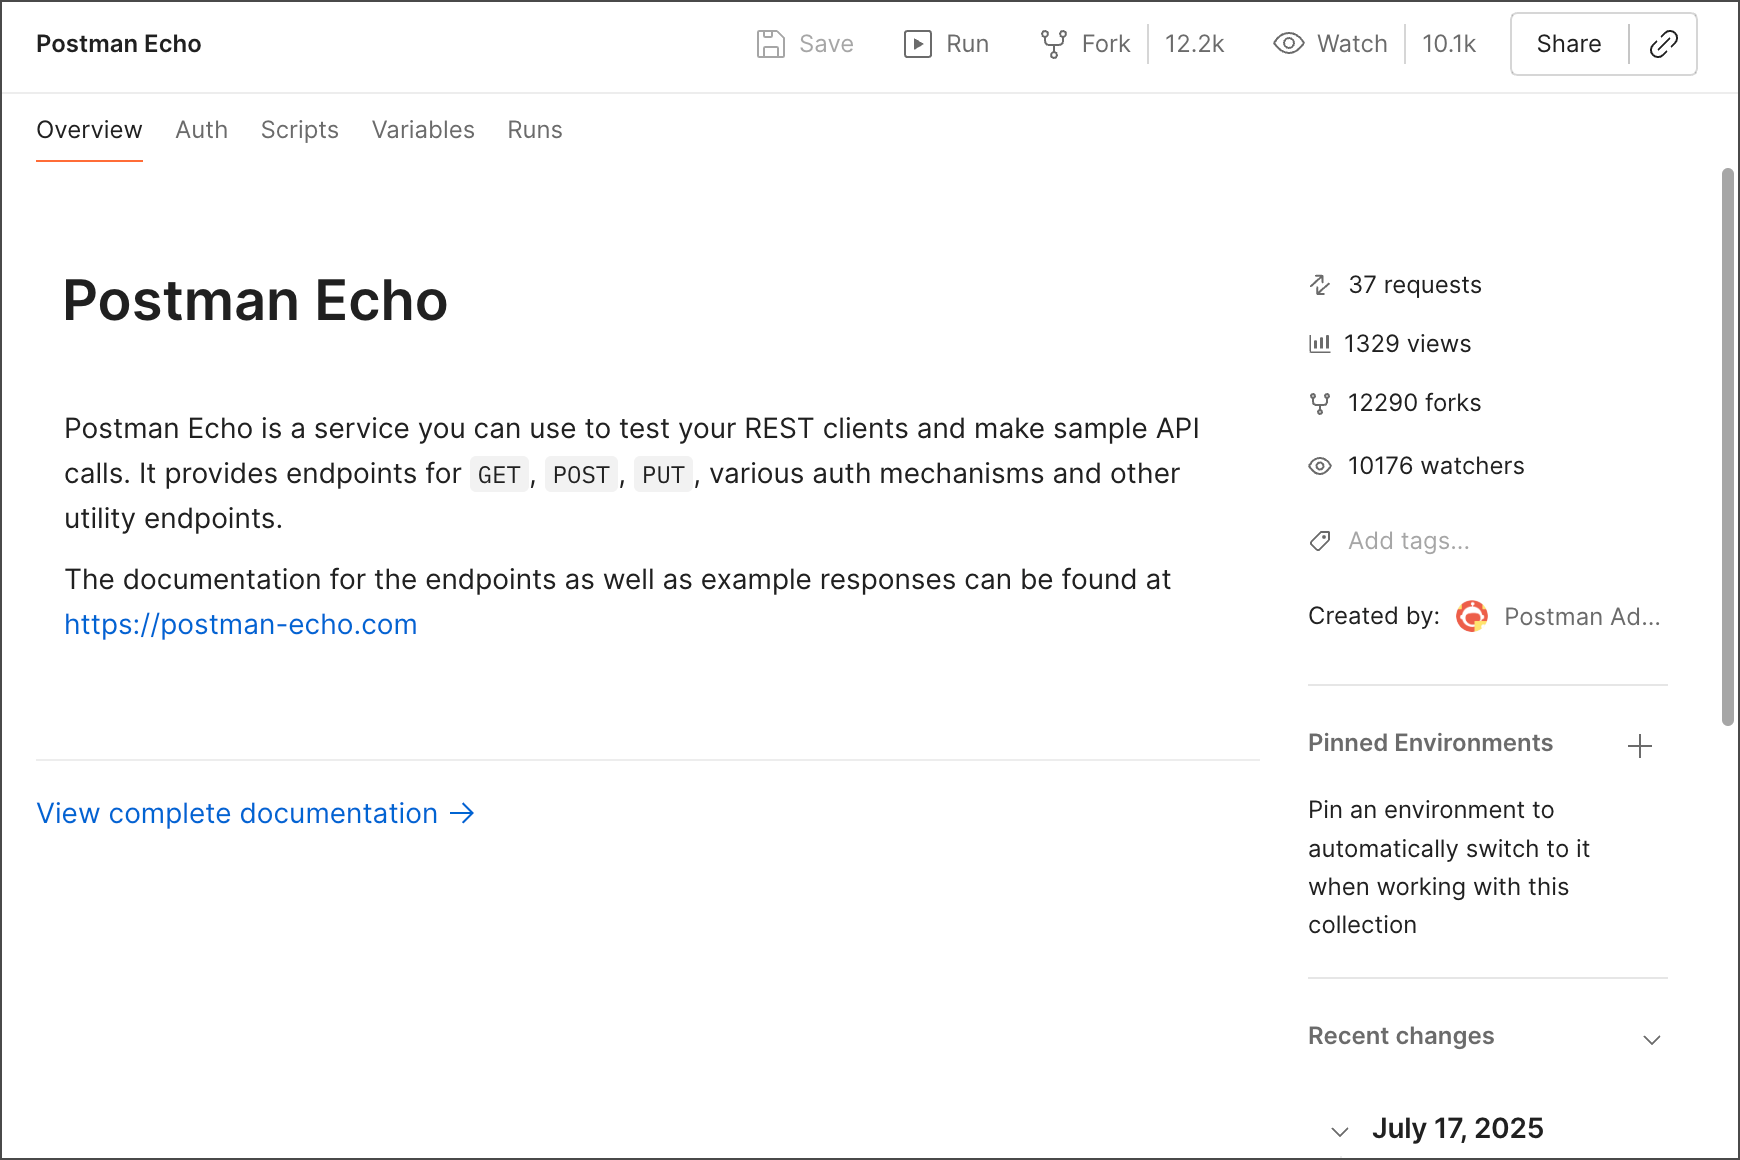Viewport: 1740px width, 1160px height.
Task: Click the PUT code label
Action: (x=663, y=475)
